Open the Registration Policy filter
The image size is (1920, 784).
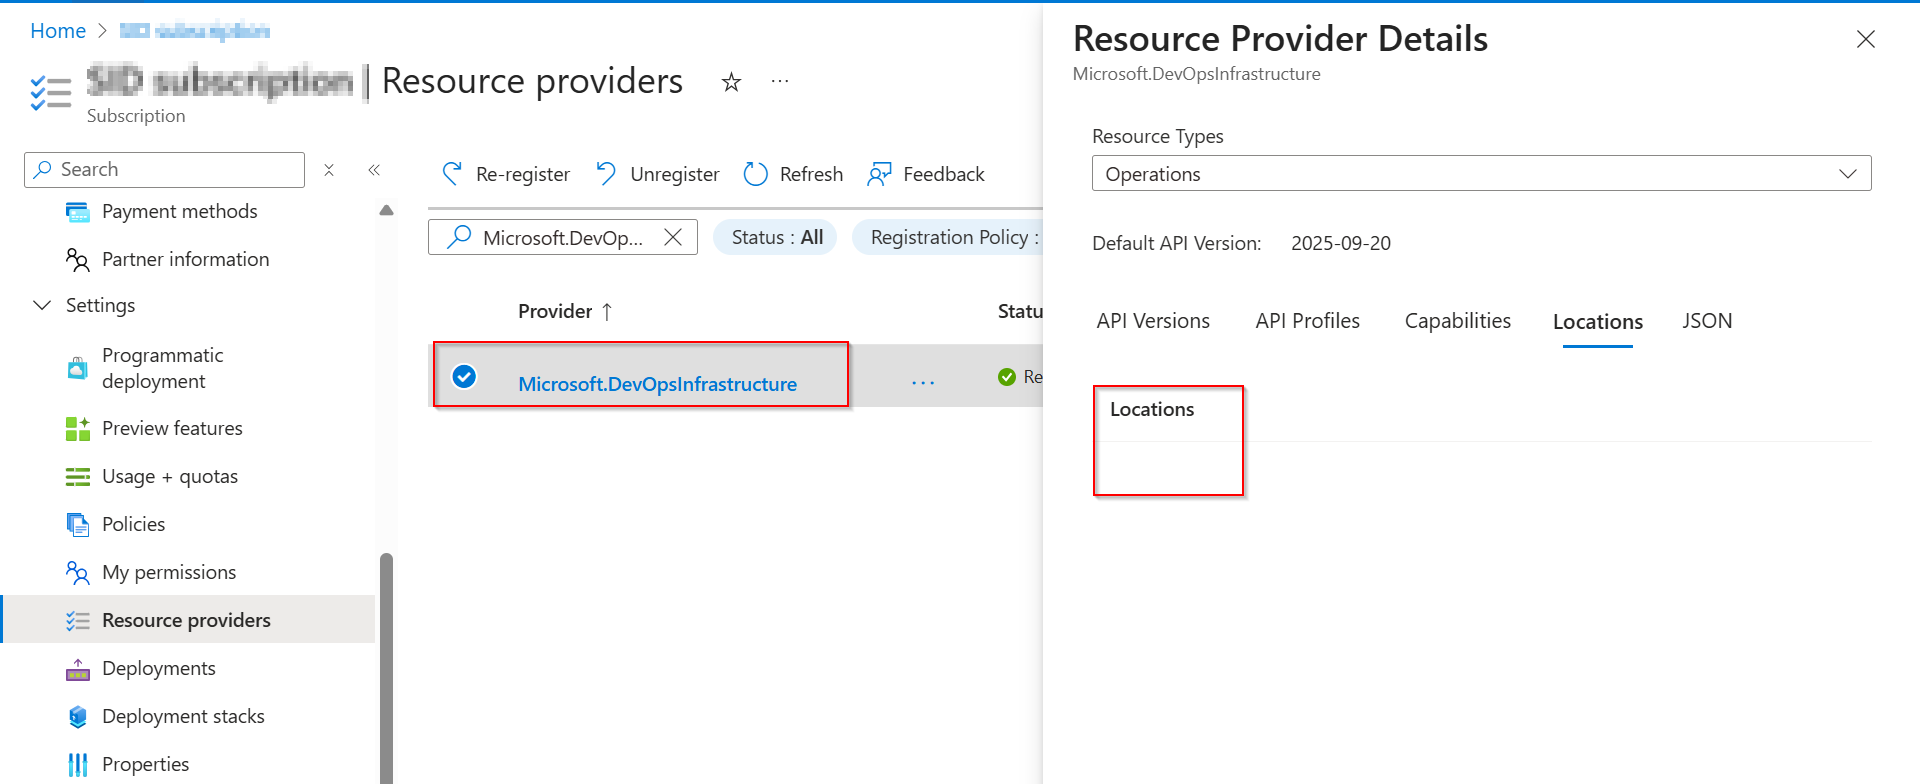tap(948, 237)
